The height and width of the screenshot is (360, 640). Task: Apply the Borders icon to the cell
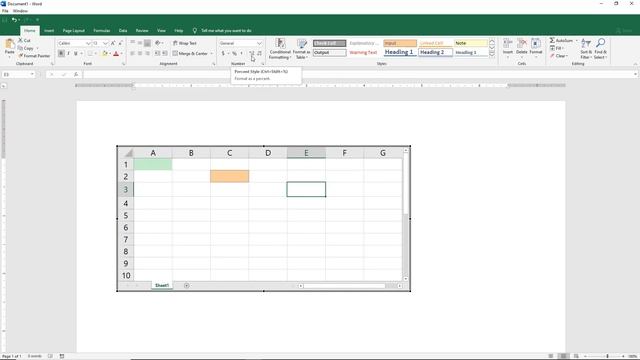(90, 53)
